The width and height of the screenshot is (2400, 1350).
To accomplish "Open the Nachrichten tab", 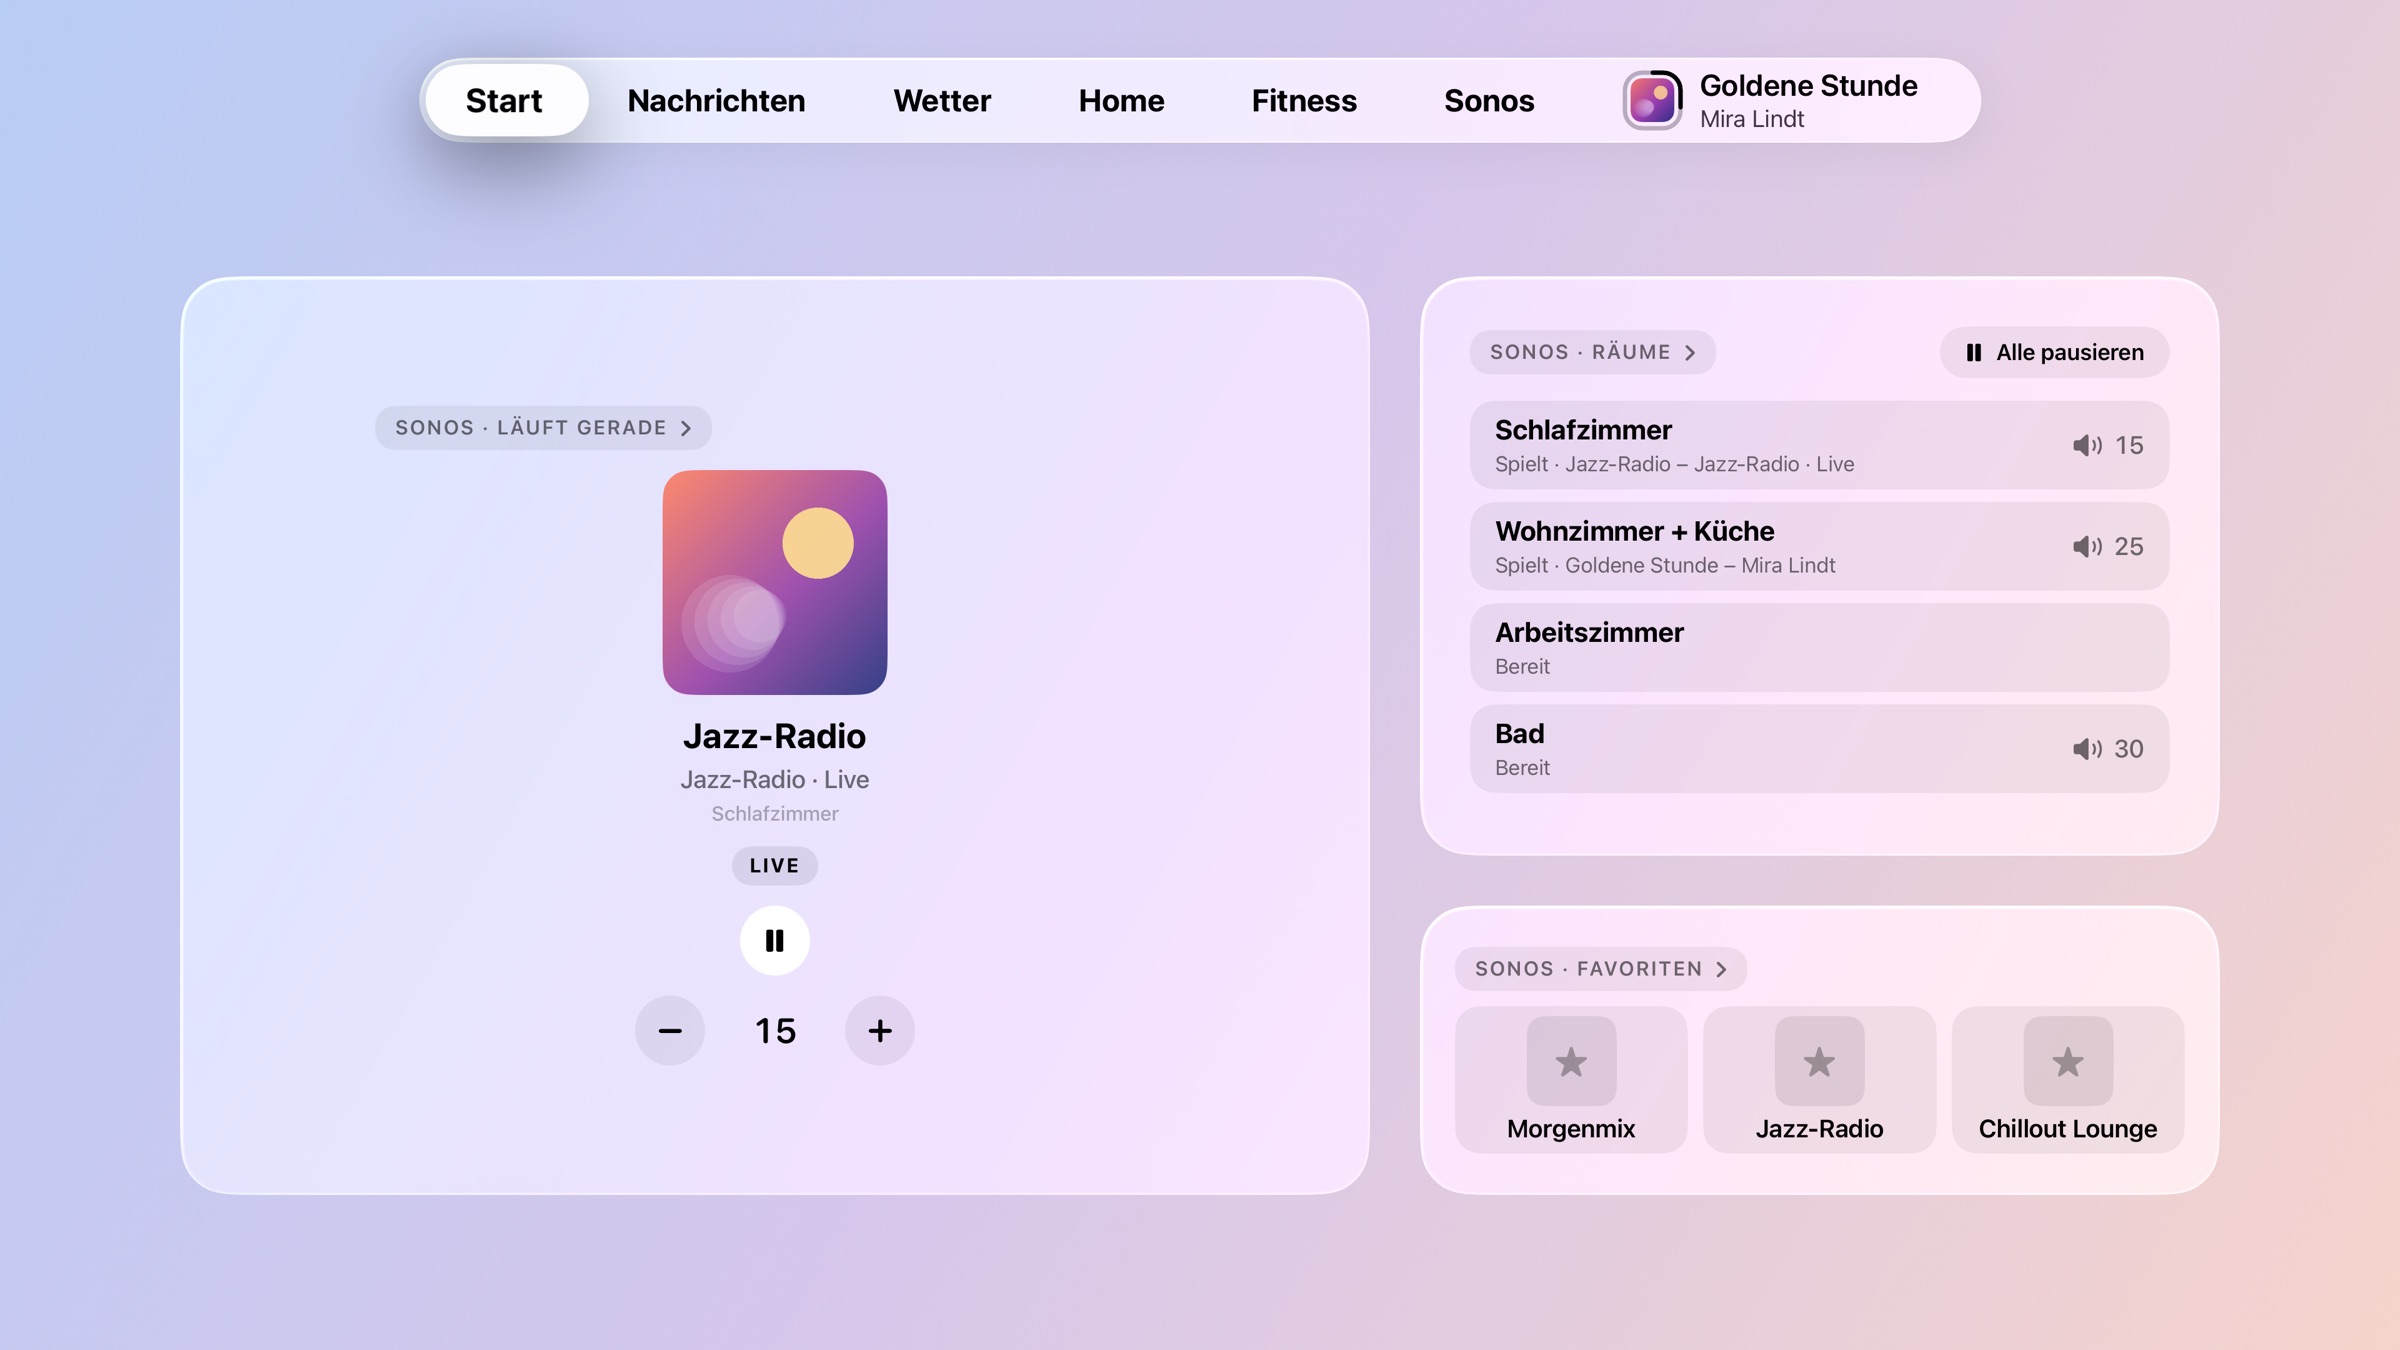I will click(x=716, y=100).
